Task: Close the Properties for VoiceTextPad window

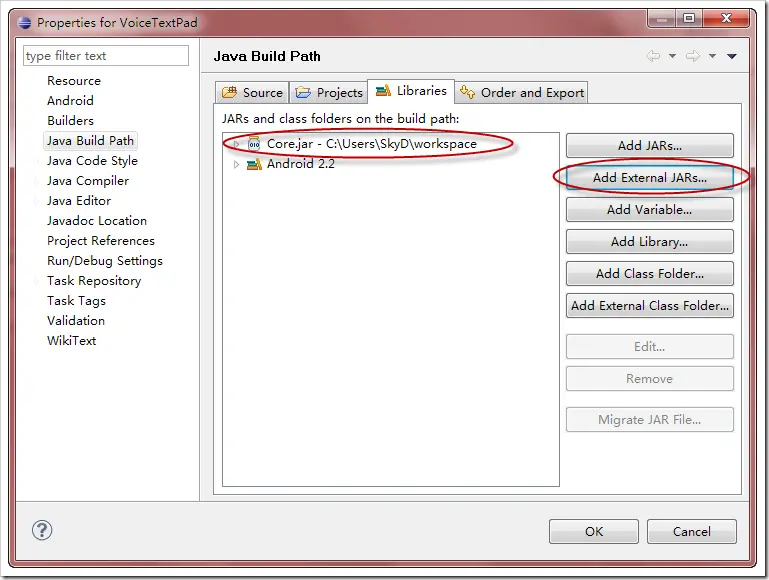Action: [x=726, y=19]
